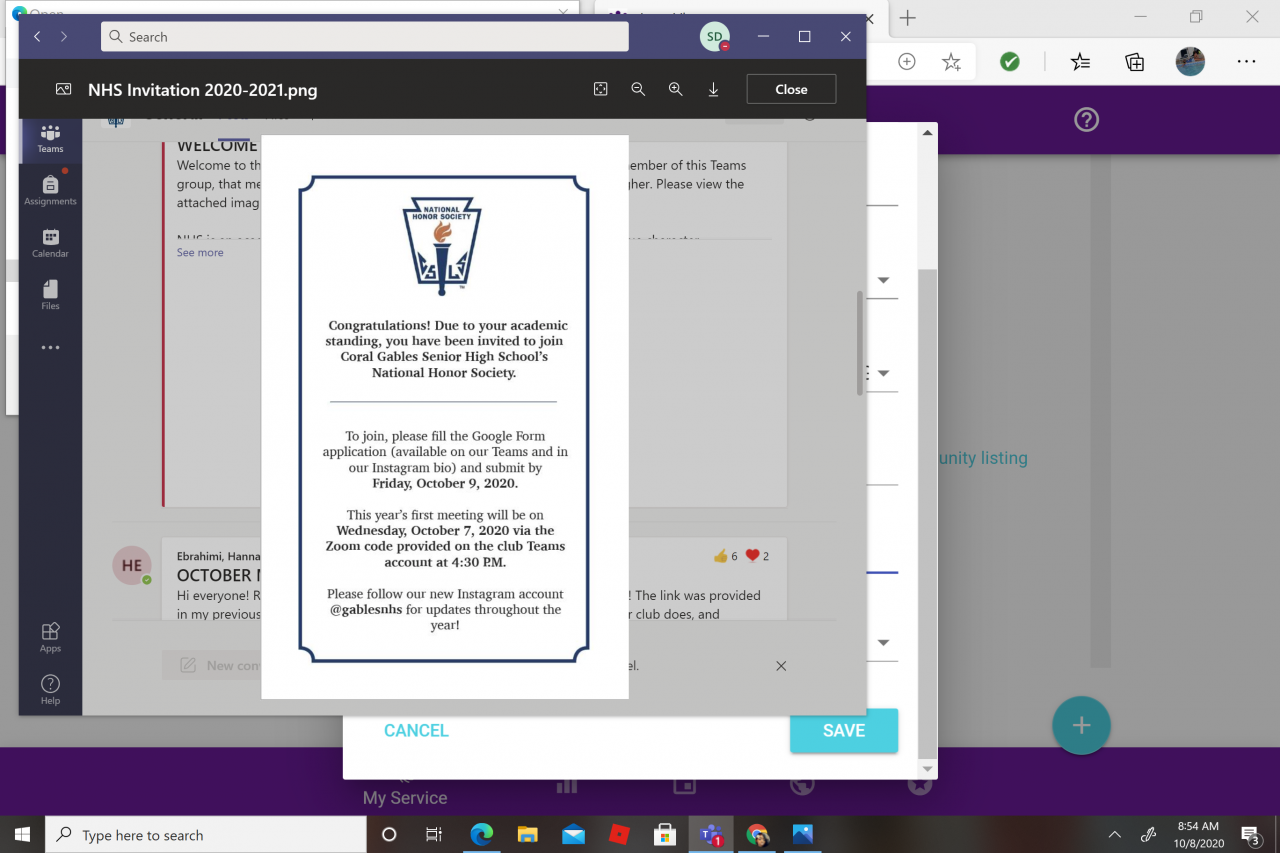Open the browser profile picture menu
Screen dimensions: 1280x853
coord(1190,61)
